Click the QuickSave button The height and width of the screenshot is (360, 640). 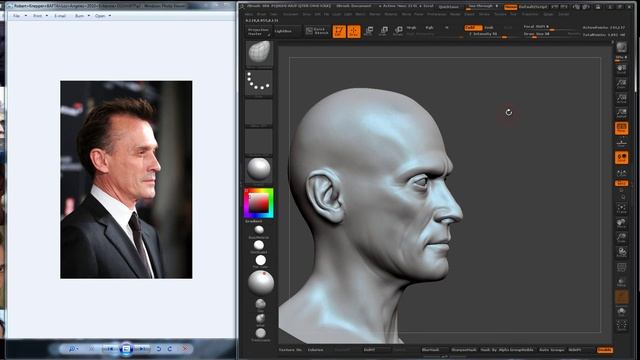point(448,7)
